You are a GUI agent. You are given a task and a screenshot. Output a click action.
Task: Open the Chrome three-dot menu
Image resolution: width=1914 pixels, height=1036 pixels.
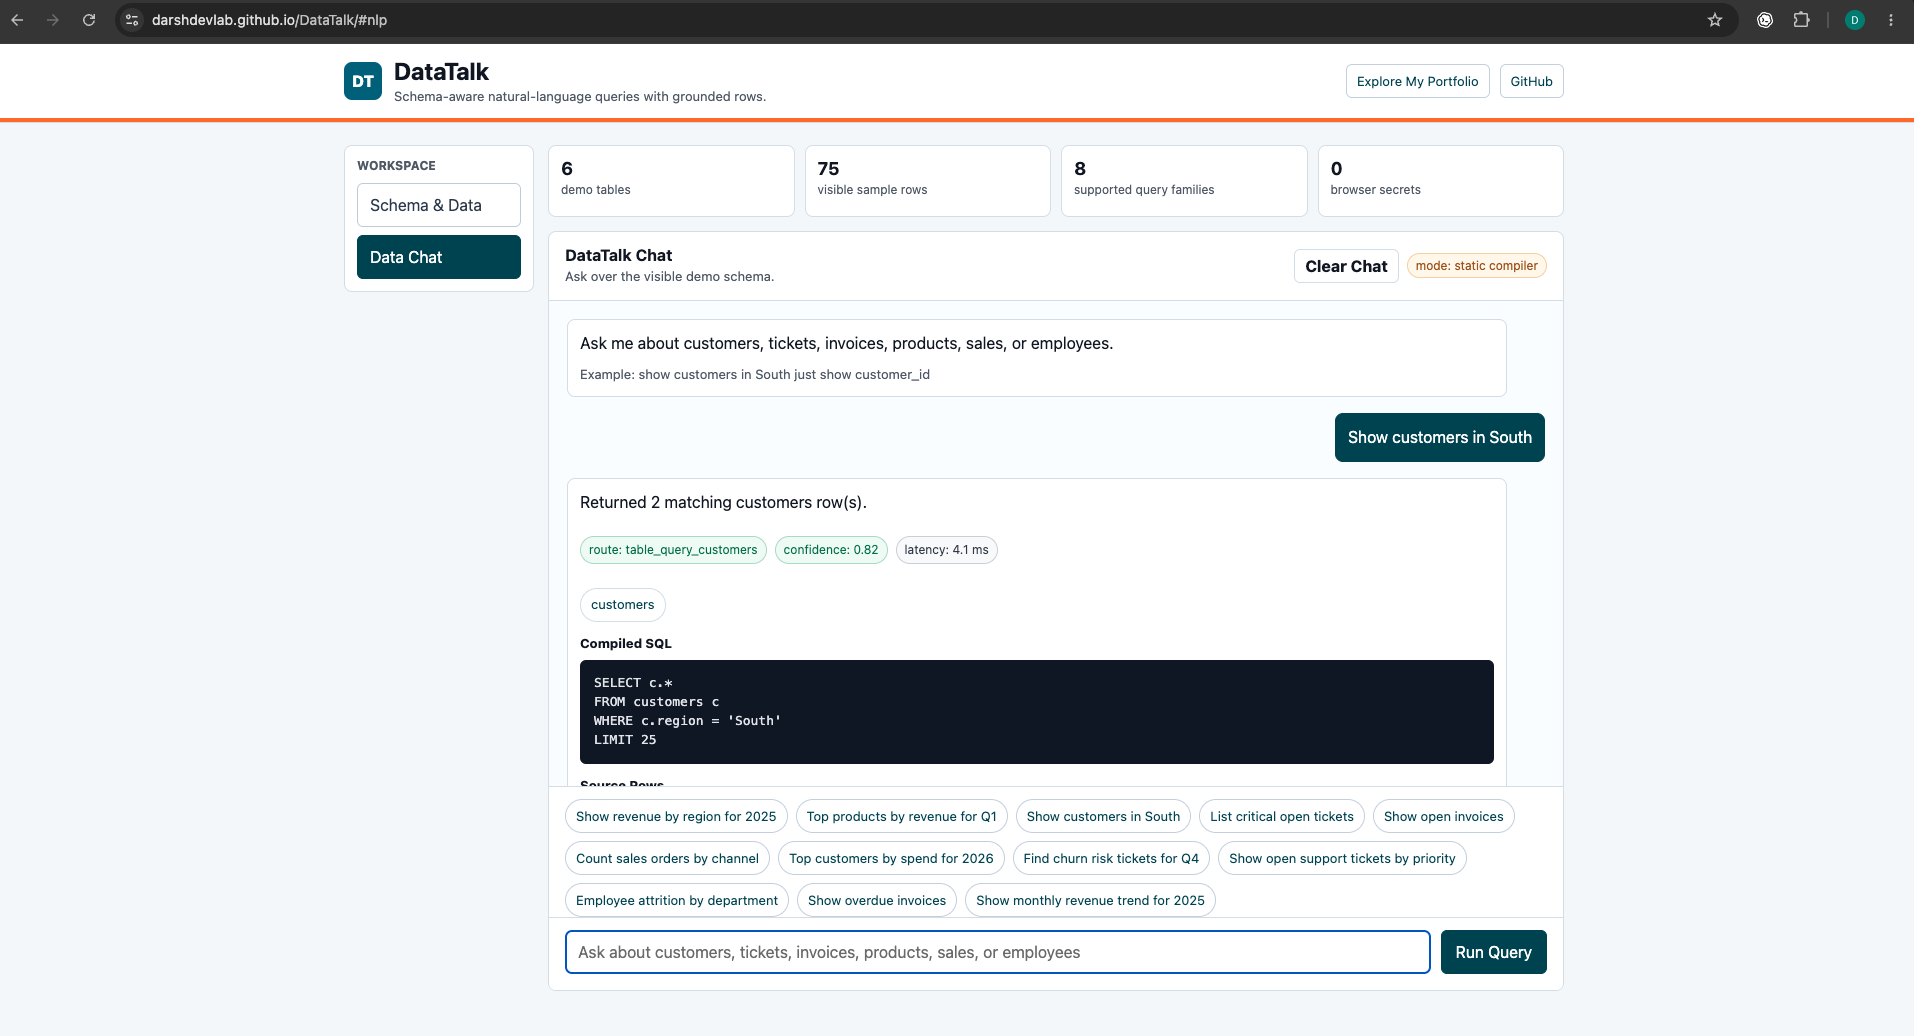click(x=1890, y=20)
